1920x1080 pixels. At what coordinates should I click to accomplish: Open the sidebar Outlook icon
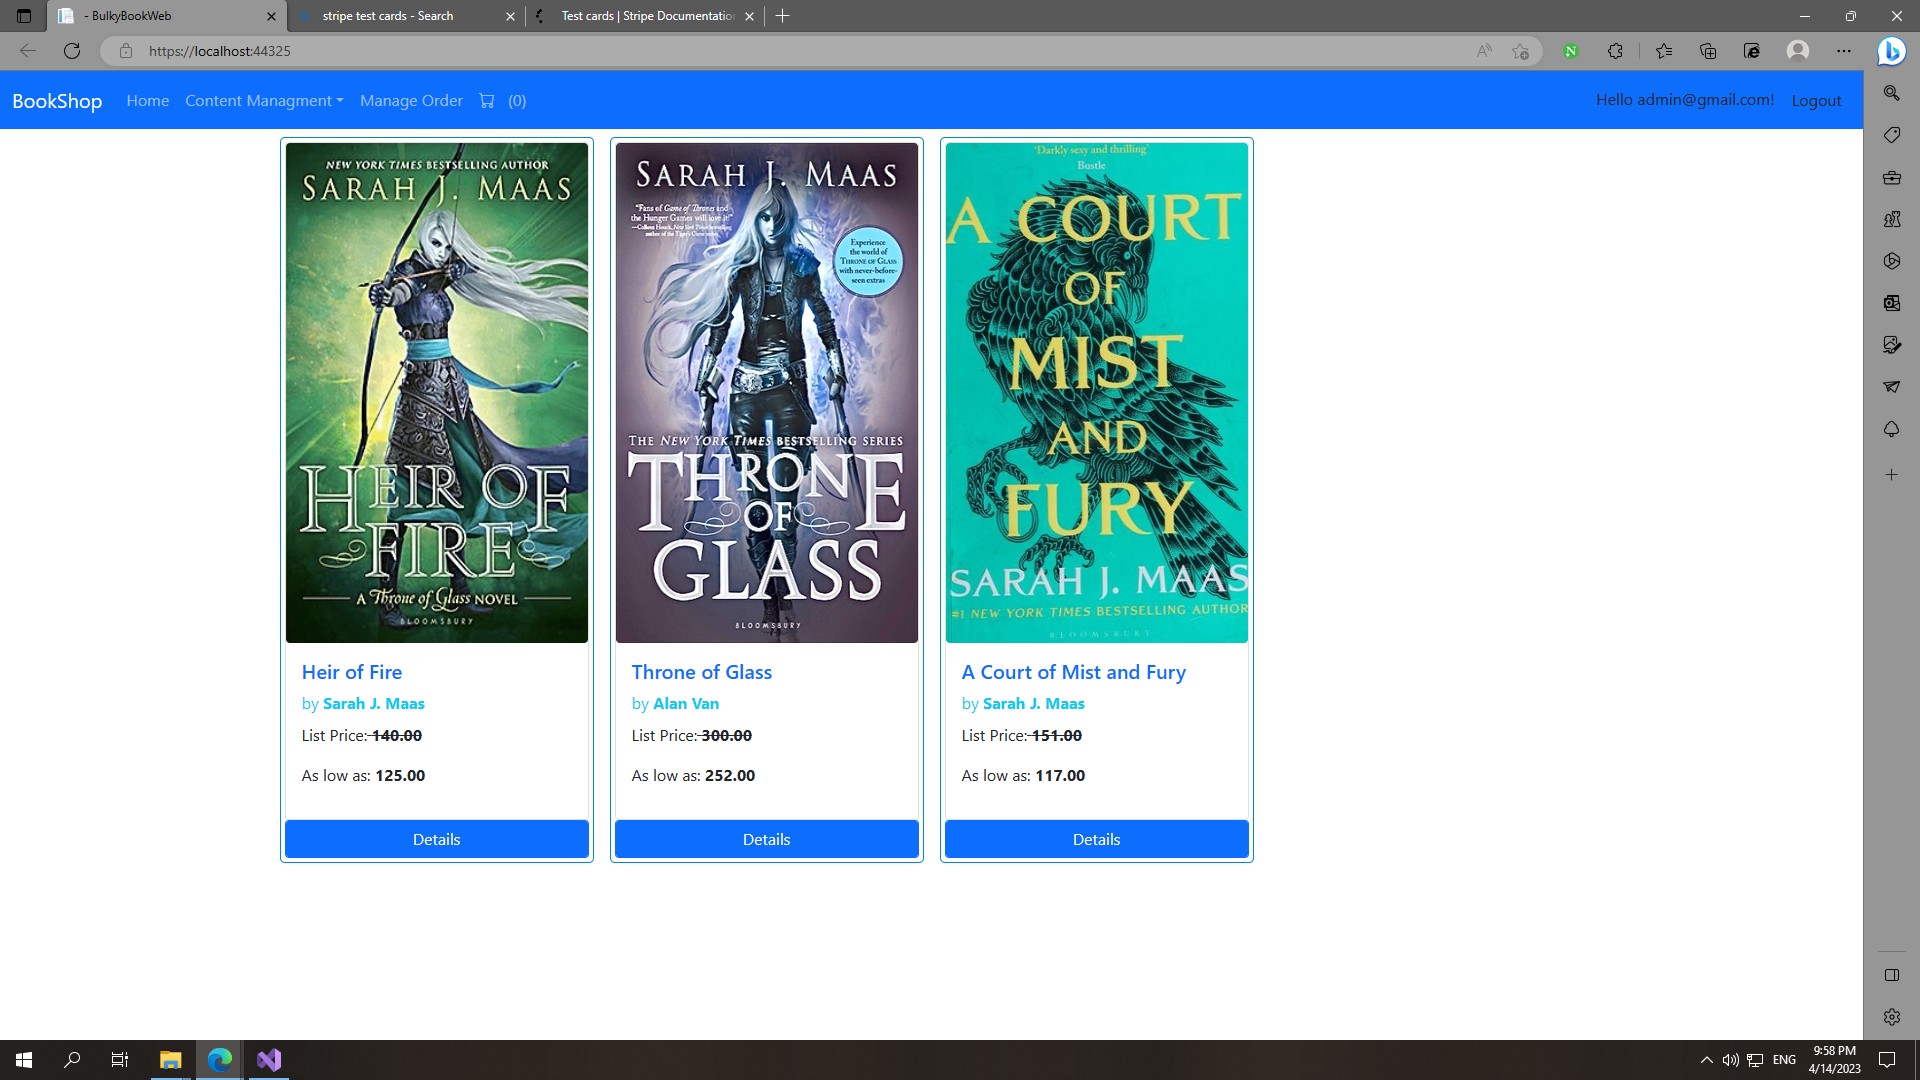click(x=1891, y=303)
